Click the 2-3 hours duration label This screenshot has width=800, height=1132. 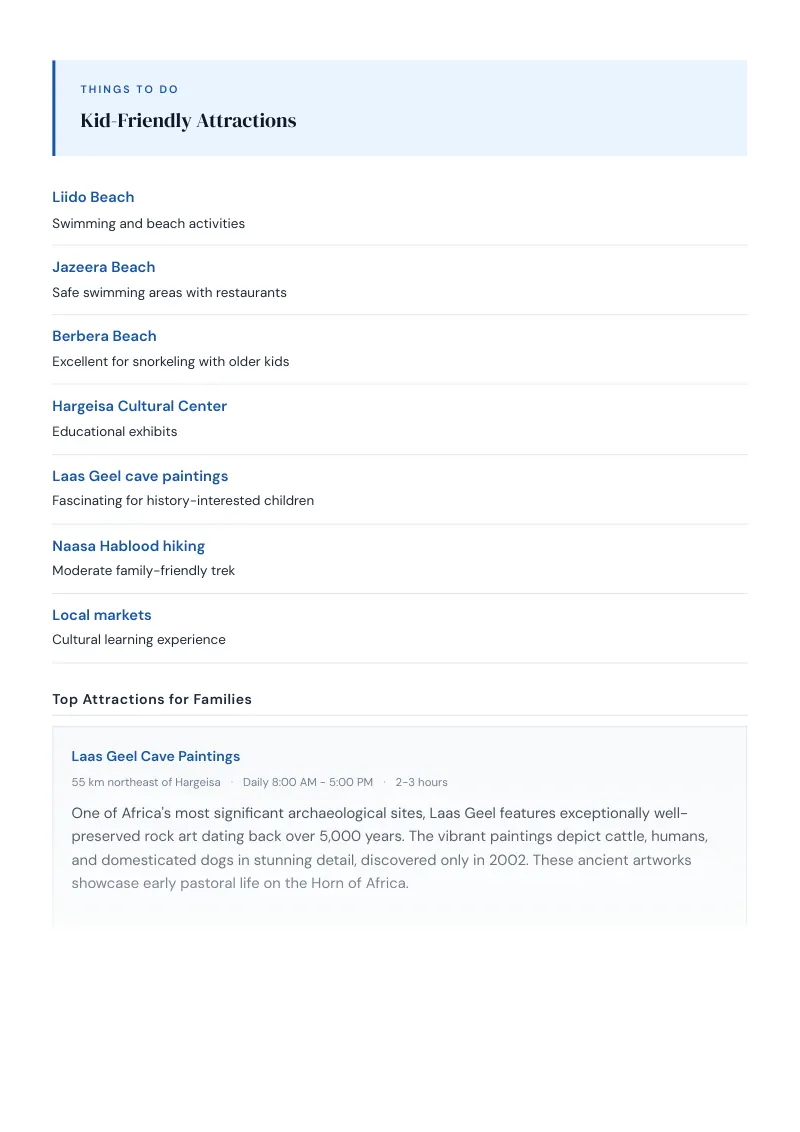pos(422,783)
